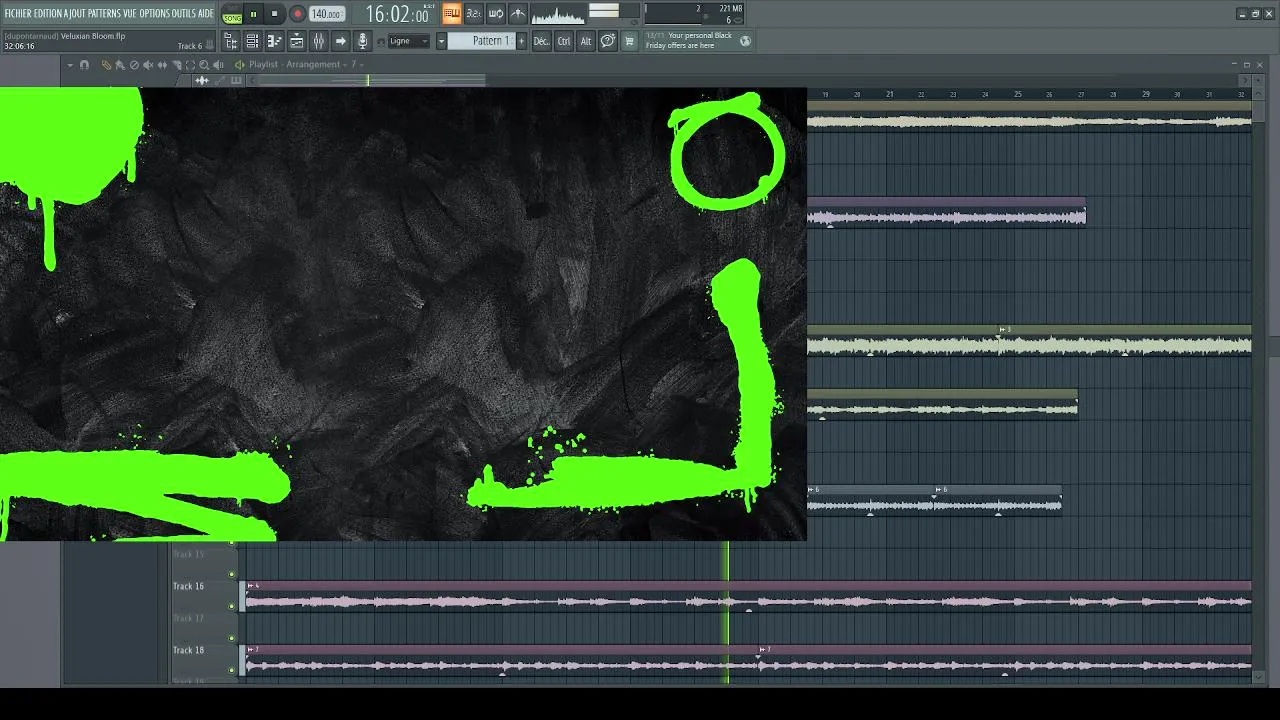Pause playback with the pause button
The height and width of the screenshot is (720, 1280).
tap(253, 14)
